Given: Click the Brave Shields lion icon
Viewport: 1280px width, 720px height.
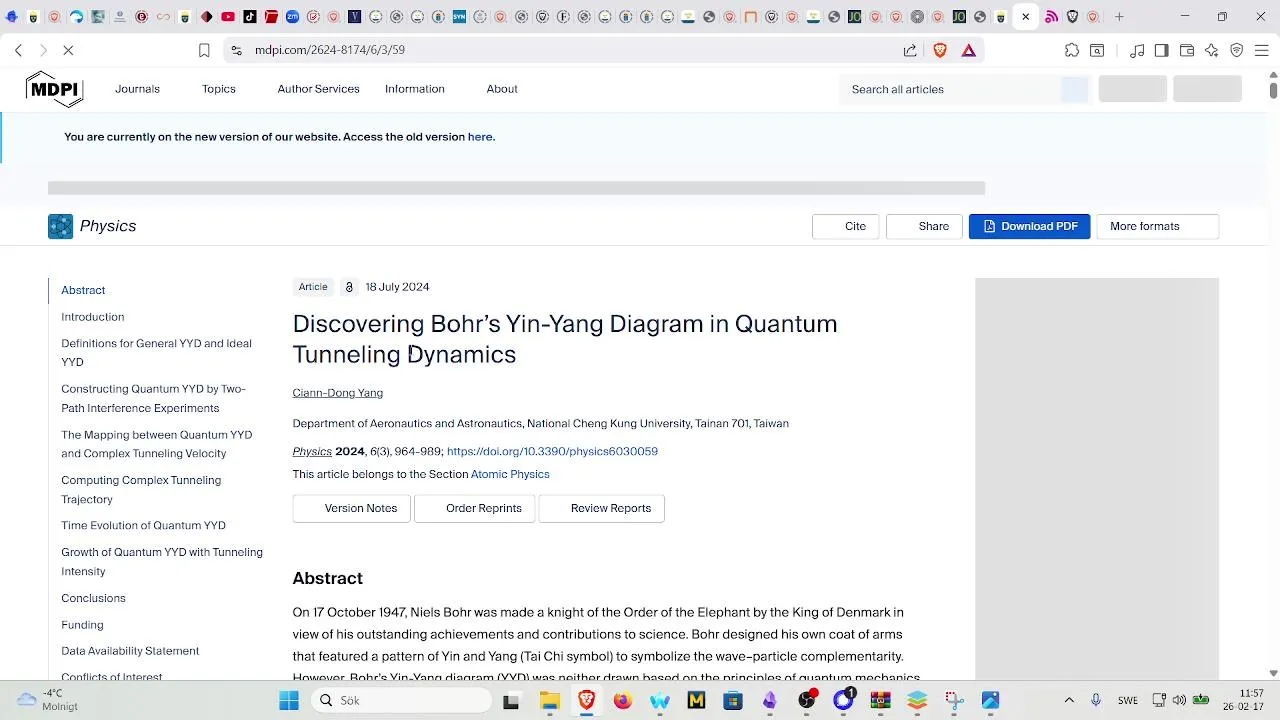Looking at the screenshot, I should [940, 50].
